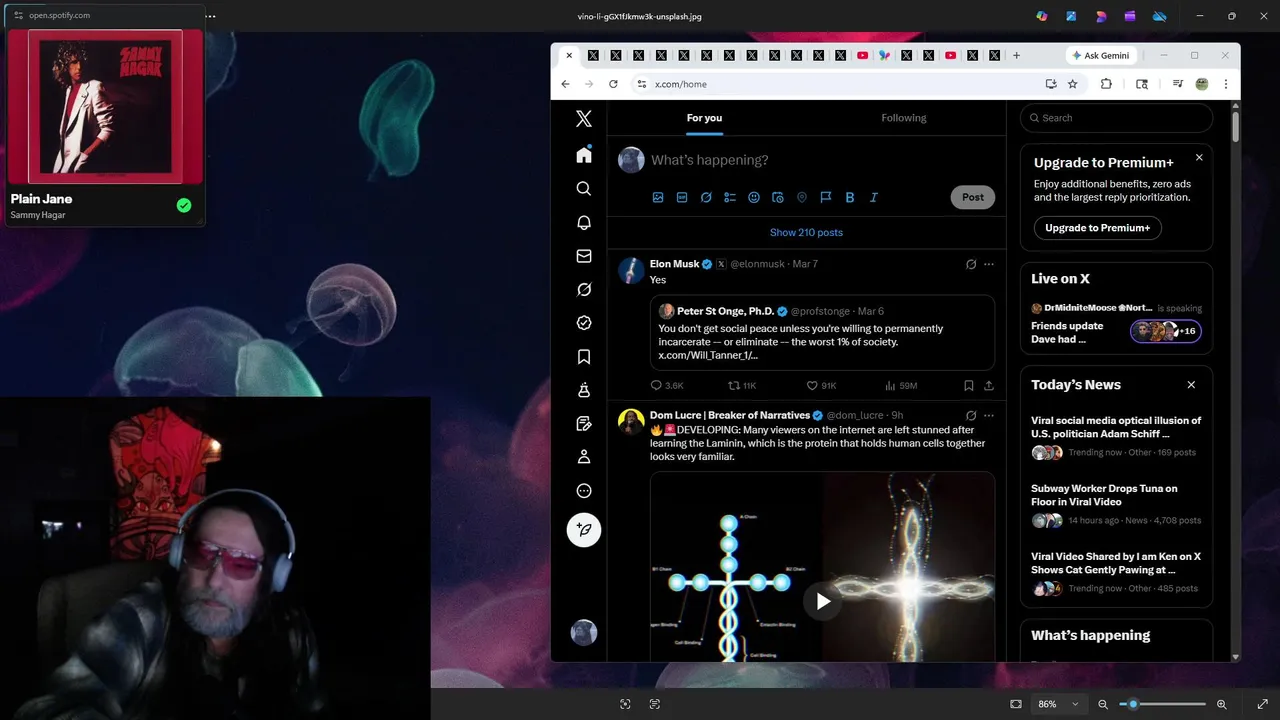The height and width of the screenshot is (720, 1280).
Task: Open Elon Musk's profile name
Action: click(675, 264)
